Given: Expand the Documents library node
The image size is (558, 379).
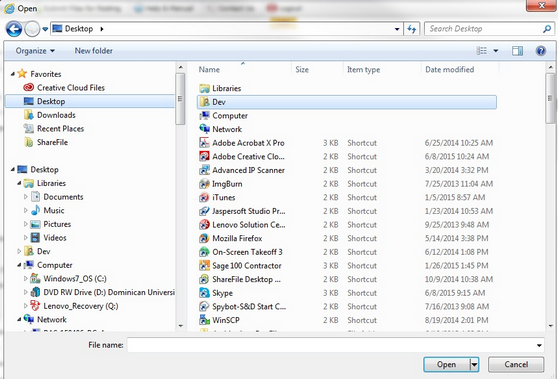Looking at the screenshot, I should pyautogui.click(x=26, y=197).
